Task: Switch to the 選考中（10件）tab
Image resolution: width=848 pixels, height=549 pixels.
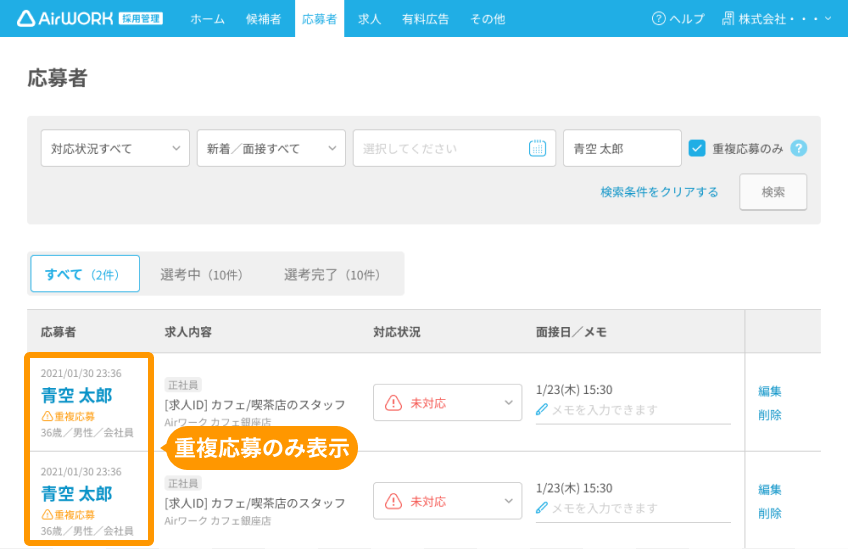Action: [x=202, y=275]
